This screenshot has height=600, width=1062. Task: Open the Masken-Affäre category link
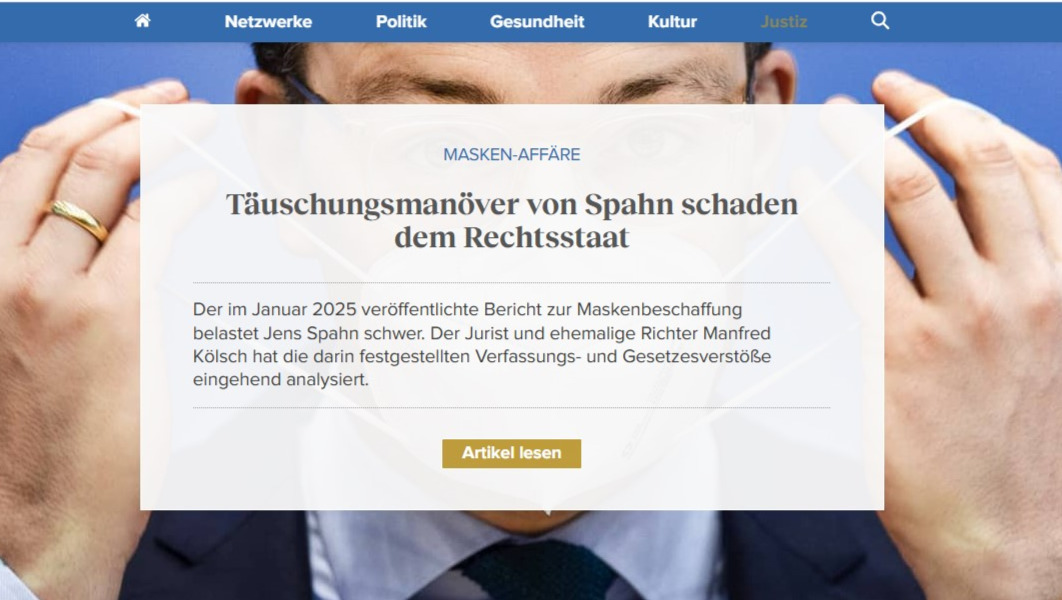[511, 154]
